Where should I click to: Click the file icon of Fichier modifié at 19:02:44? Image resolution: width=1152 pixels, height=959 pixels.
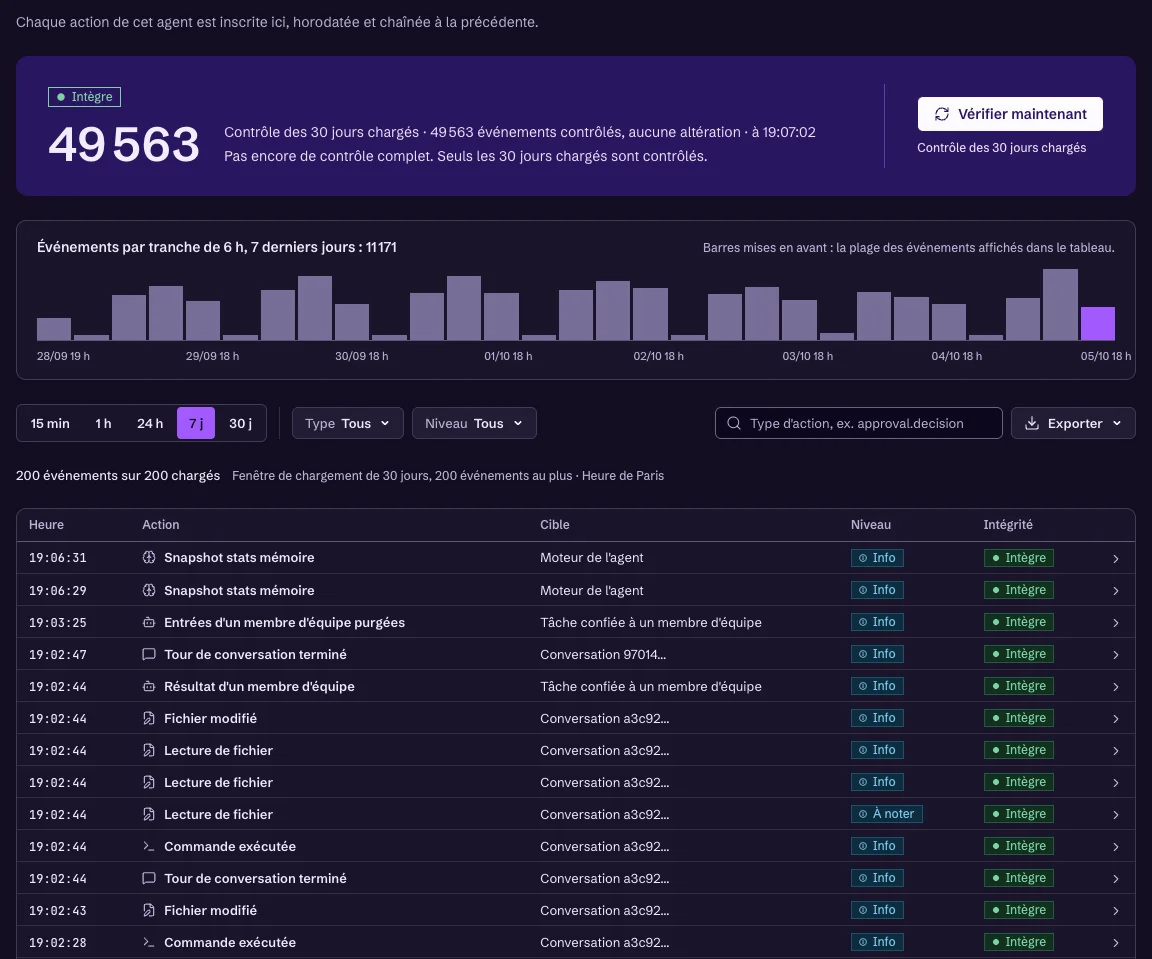[148, 718]
